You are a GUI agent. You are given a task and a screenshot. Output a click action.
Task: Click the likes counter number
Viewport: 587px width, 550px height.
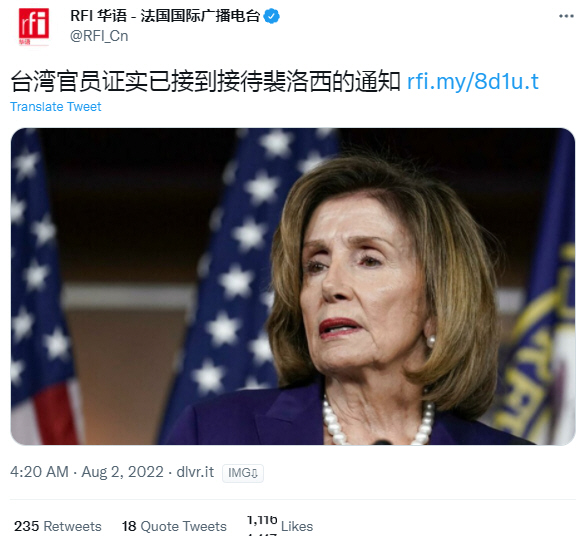click(x=262, y=520)
